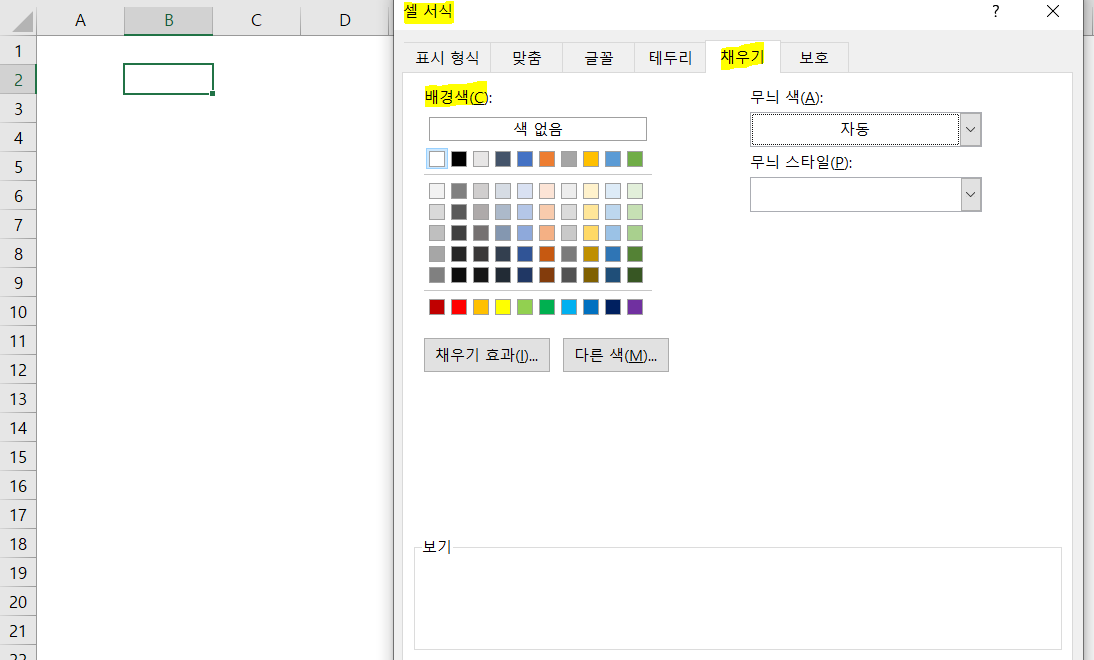
Task: Open the 글꼴 tab
Action: tap(599, 57)
